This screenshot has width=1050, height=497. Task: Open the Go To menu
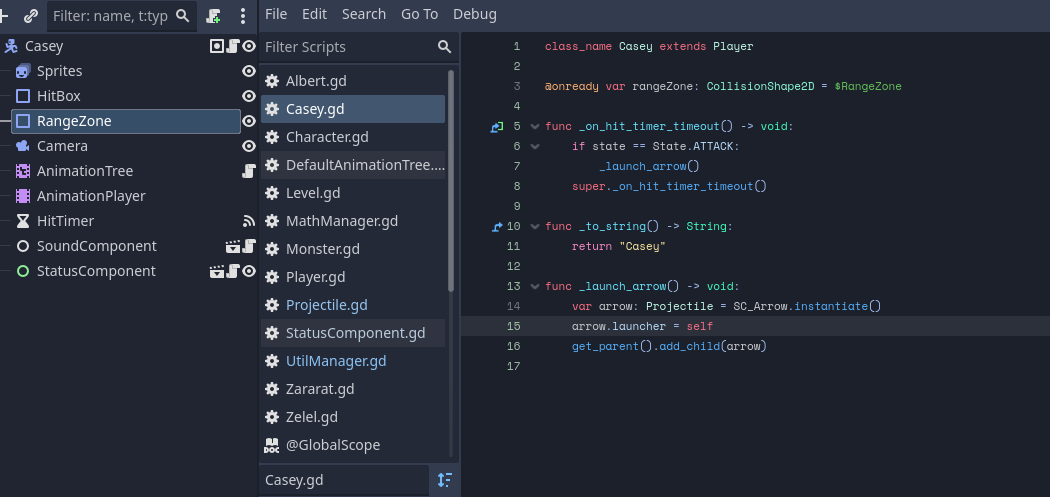[419, 14]
